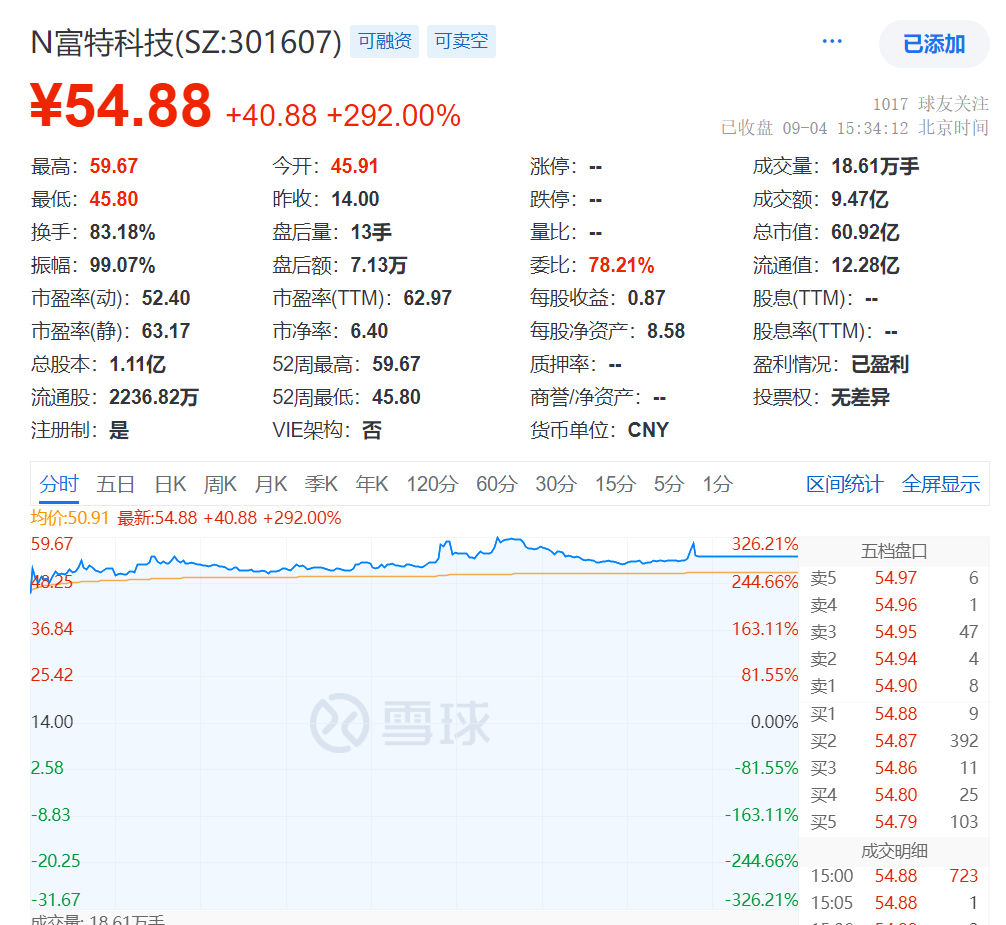Open the 季K chart view
The width and height of the screenshot is (1006, 925).
tap(321, 485)
